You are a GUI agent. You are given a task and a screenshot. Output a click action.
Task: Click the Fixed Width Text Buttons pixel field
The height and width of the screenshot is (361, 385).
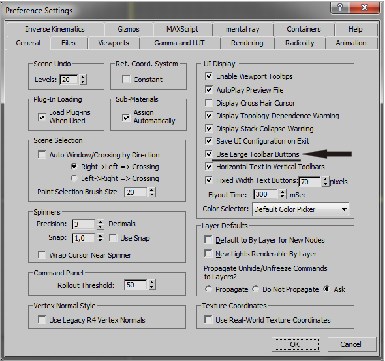tap(311, 182)
